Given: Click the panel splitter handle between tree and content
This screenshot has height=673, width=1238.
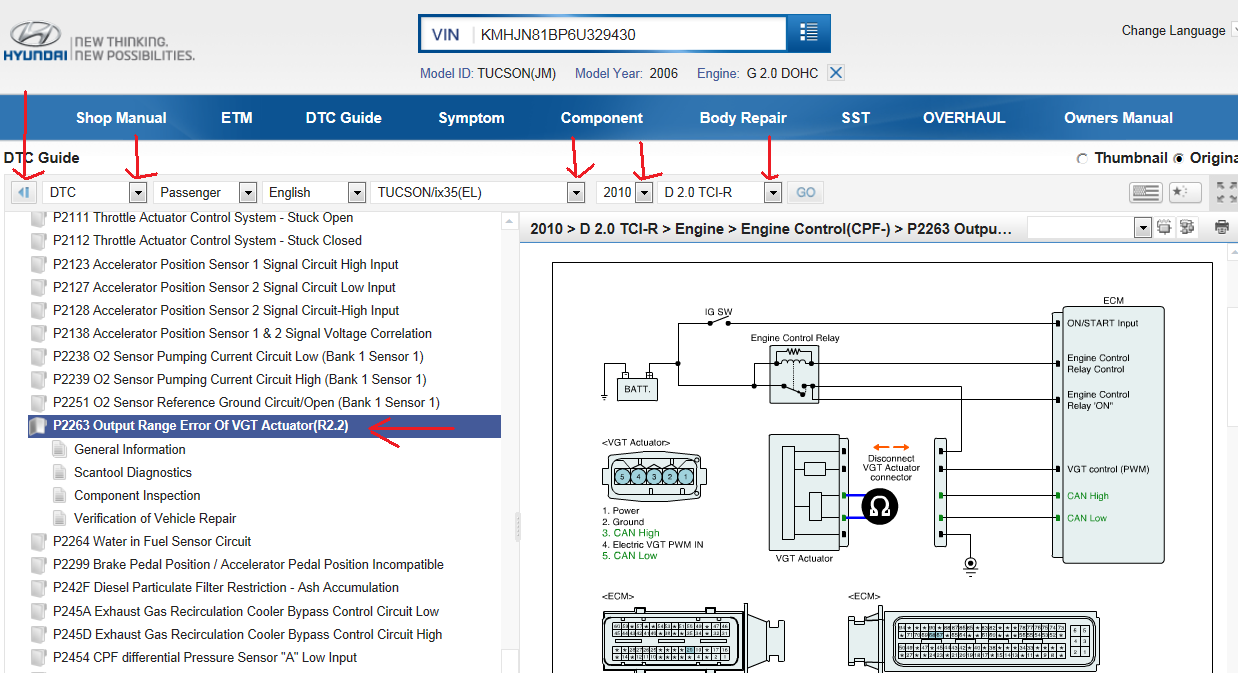Looking at the screenshot, I should coord(517,527).
